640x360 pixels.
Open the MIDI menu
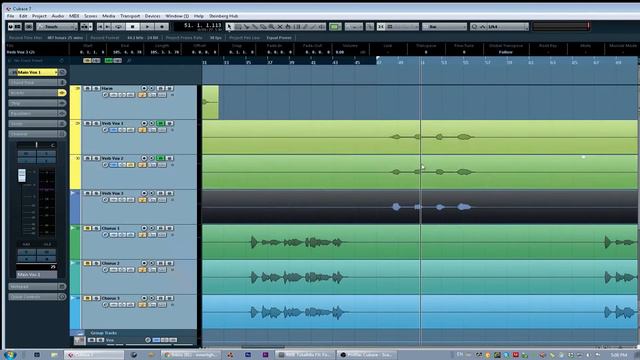pyautogui.click(x=74, y=16)
